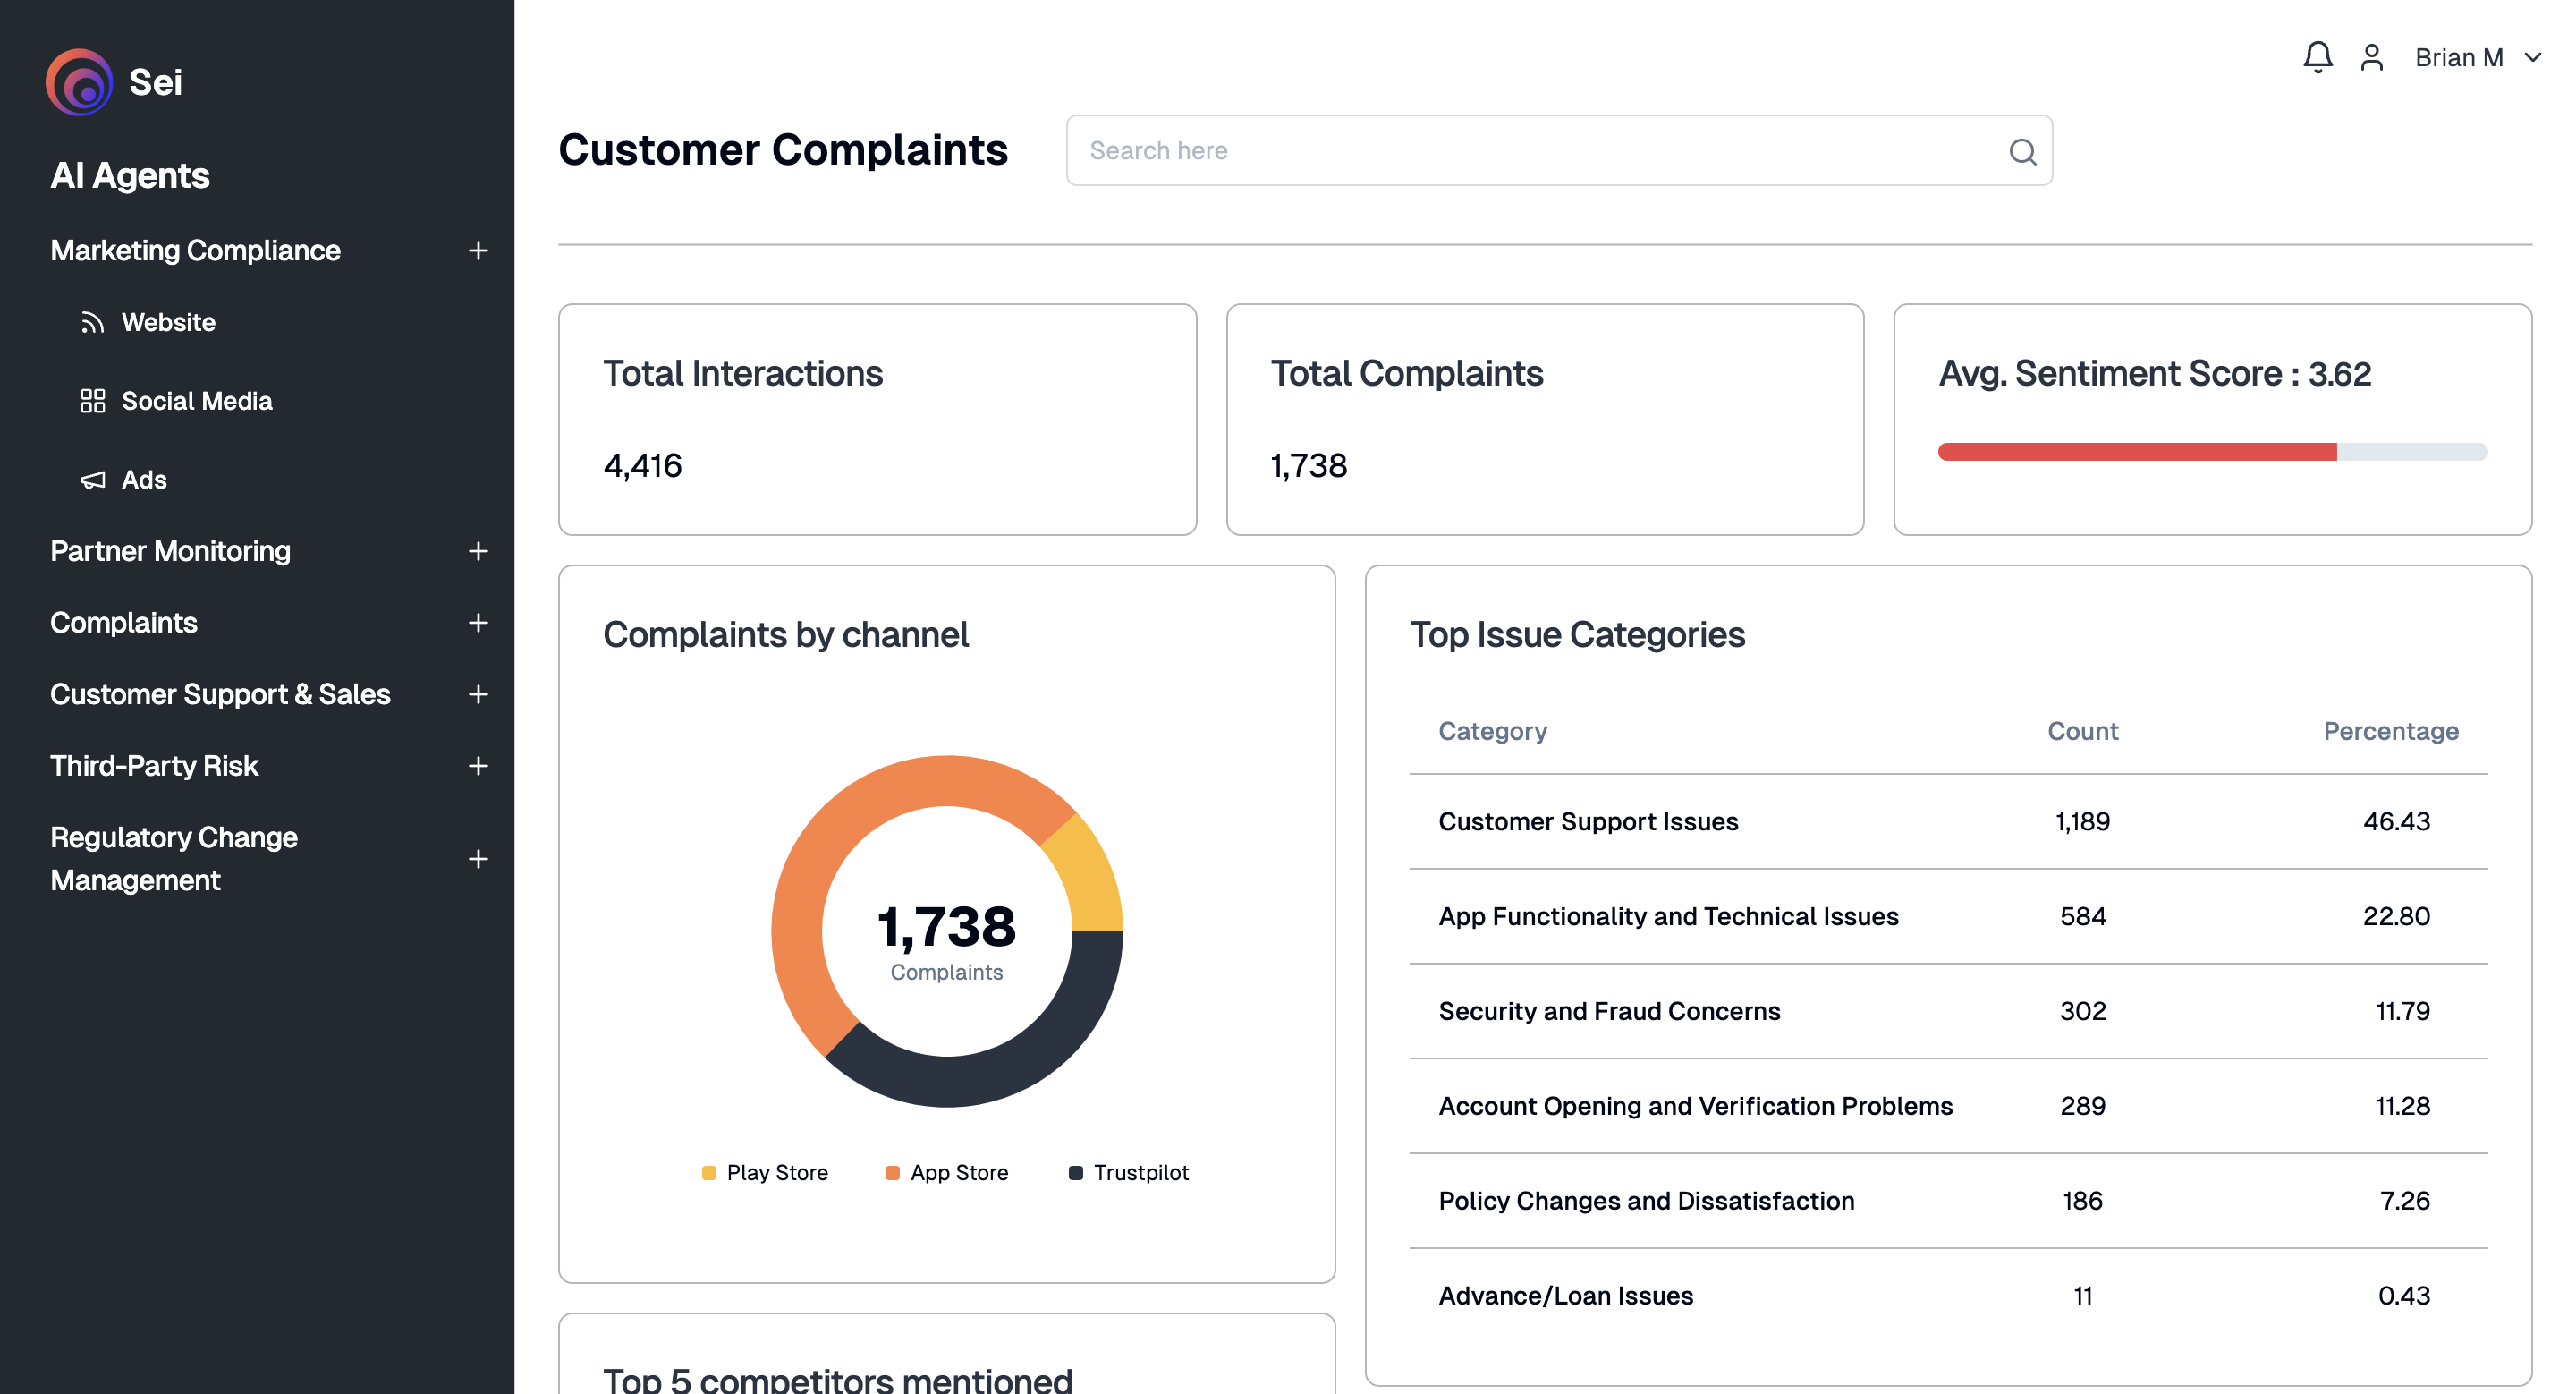The height and width of the screenshot is (1394, 2576).
Task: Select Customer Support & Sales menu
Action: click(x=220, y=694)
